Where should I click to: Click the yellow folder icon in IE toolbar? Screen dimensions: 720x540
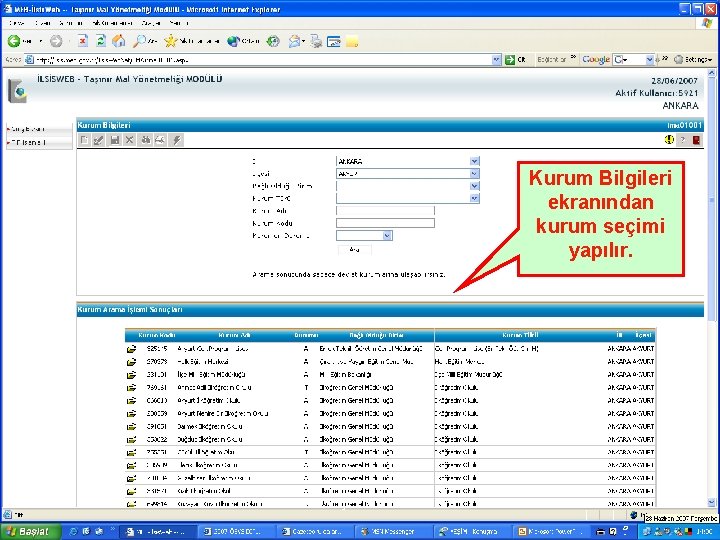click(352, 41)
